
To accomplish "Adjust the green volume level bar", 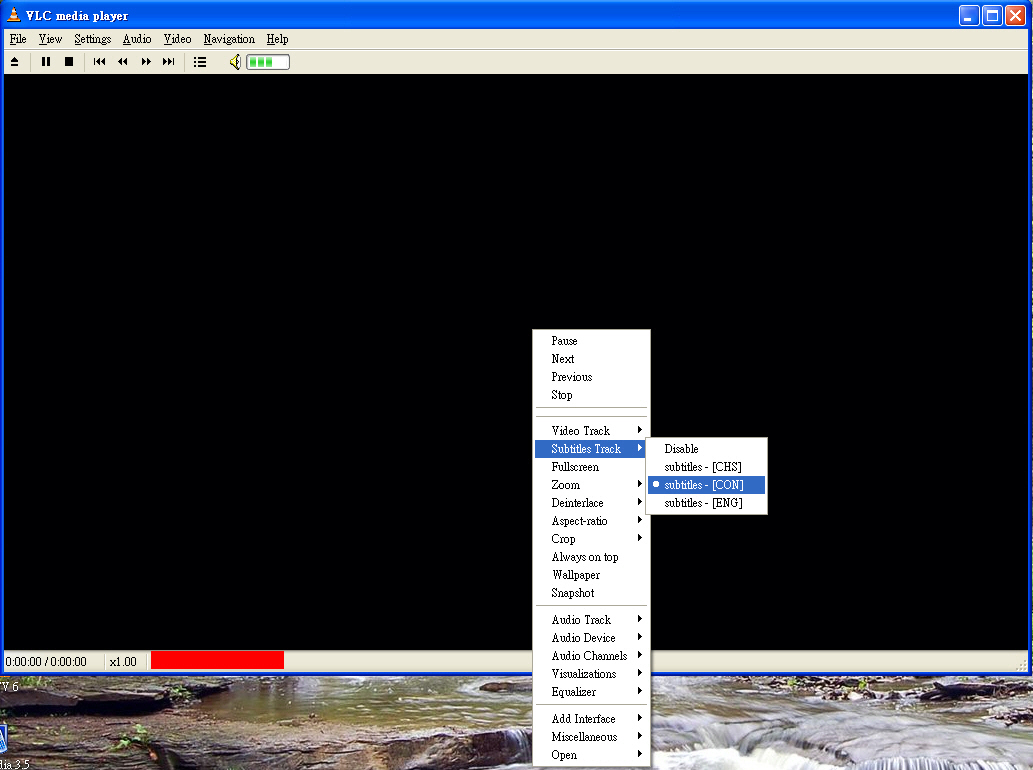I will 268,62.
